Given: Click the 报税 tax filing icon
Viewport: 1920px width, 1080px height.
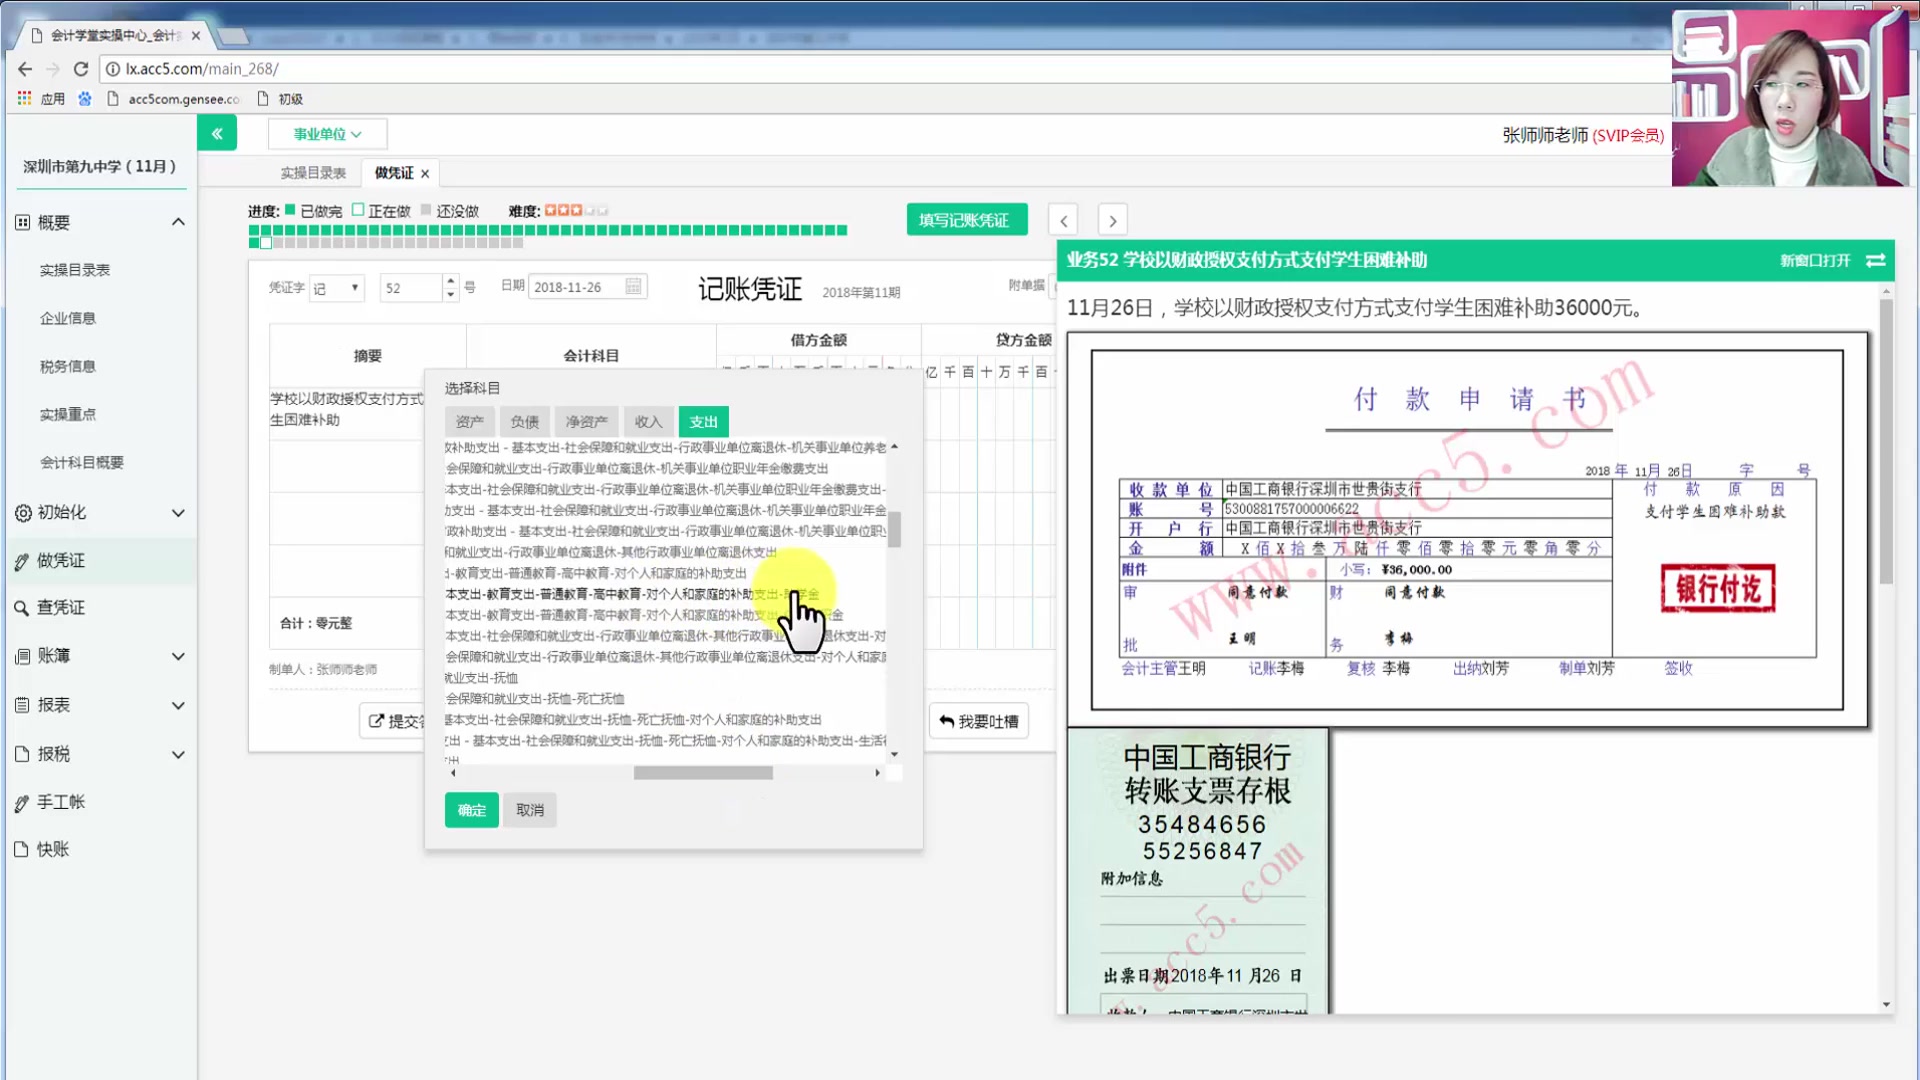Looking at the screenshot, I should (x=22, y=754).
